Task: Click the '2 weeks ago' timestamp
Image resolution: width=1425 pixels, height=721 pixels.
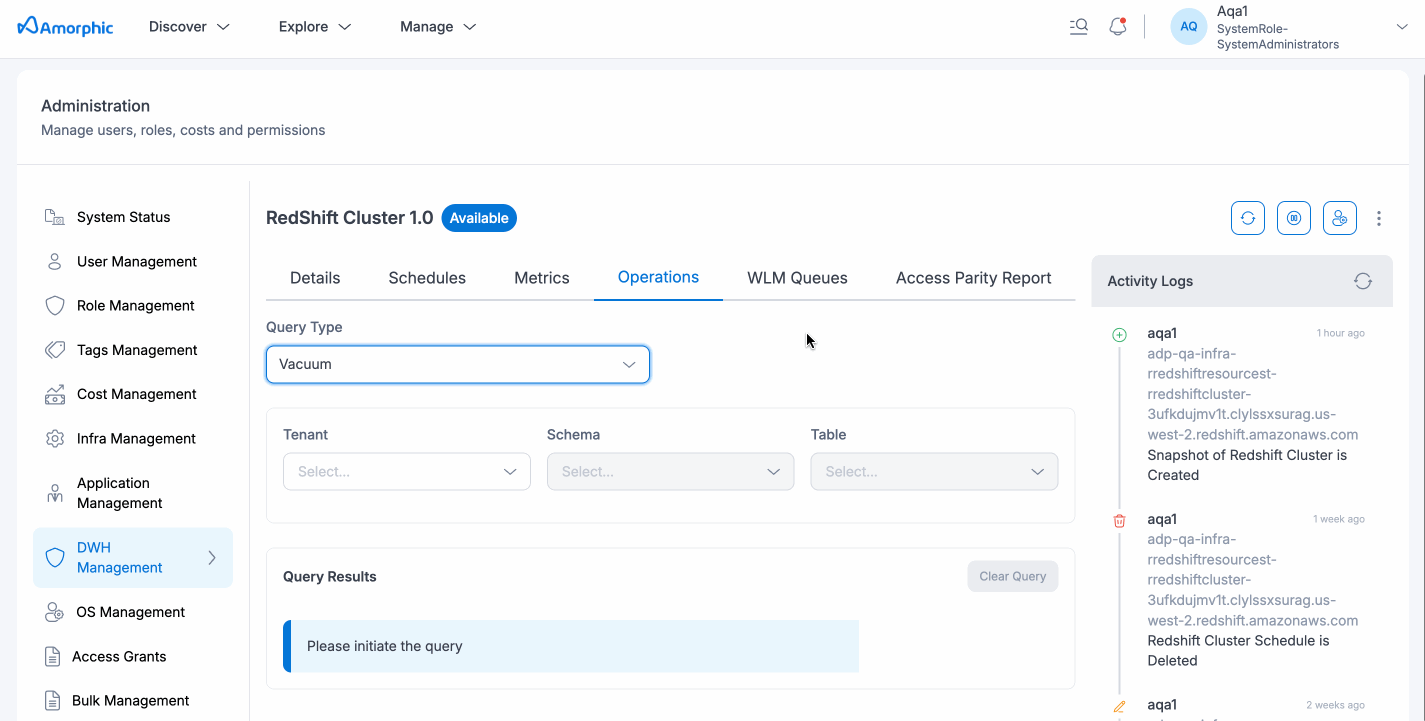Action: tap(1335, 705)
